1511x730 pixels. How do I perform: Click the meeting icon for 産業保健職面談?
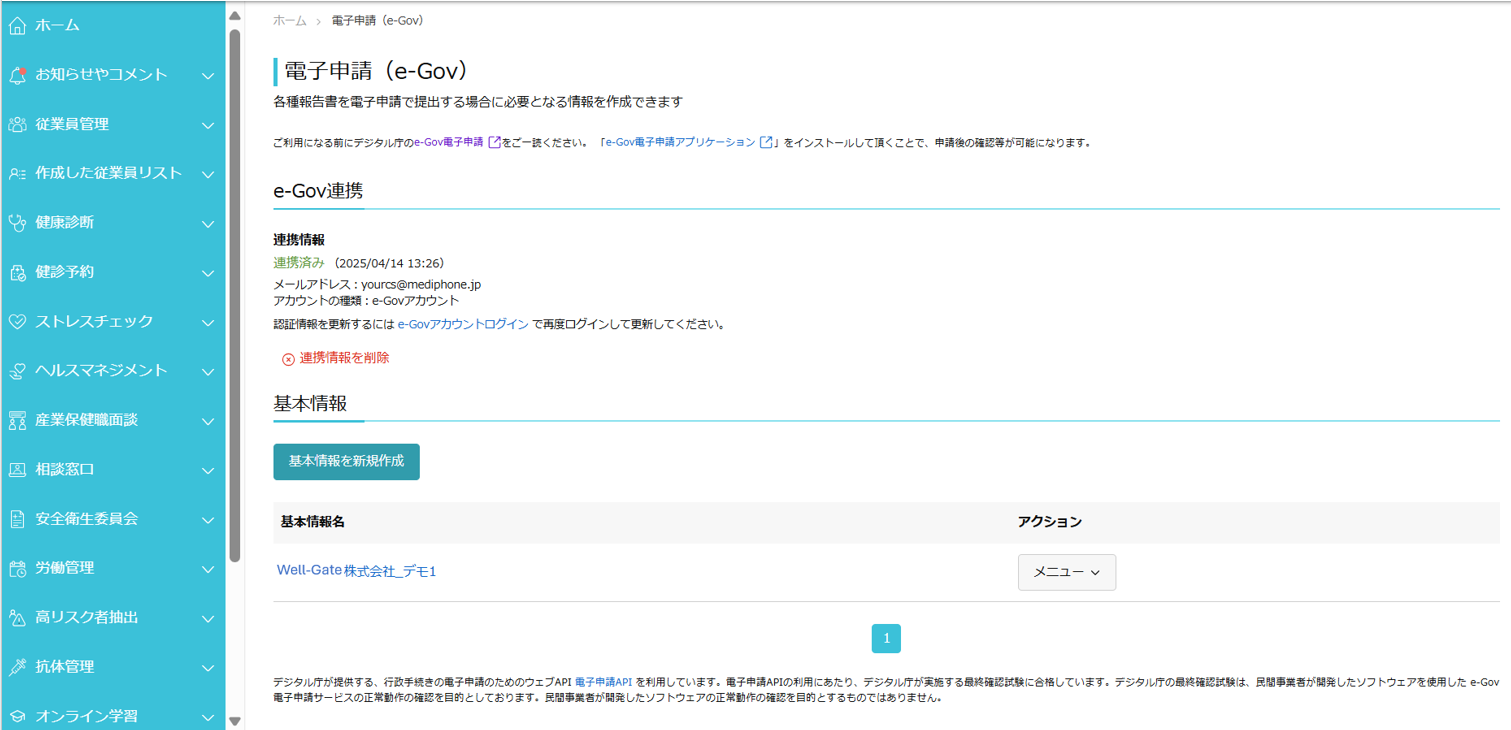(17, 421)
